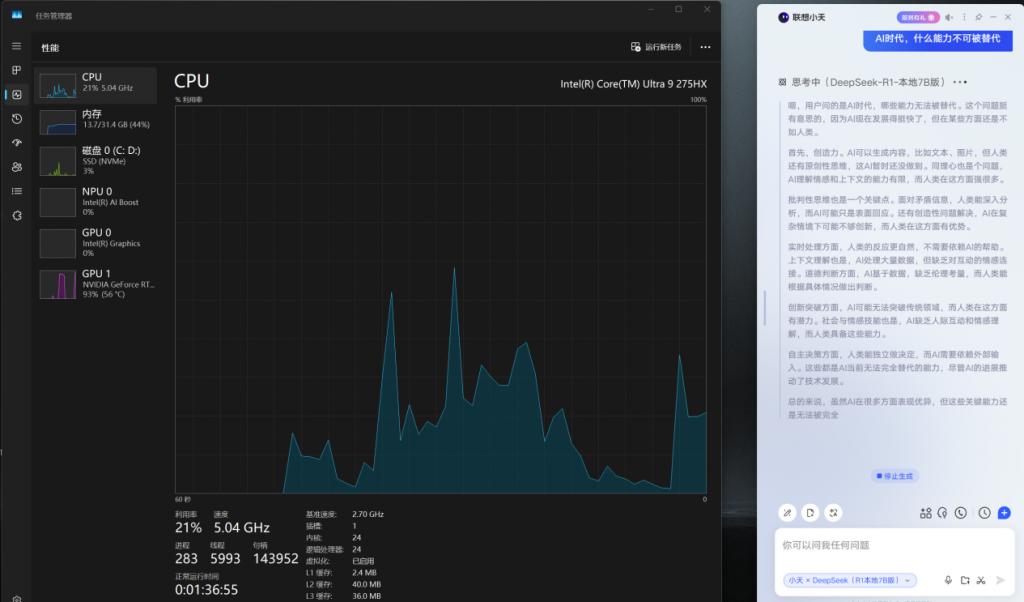
Task: Select Performance page icon in Task Manager sidebar
Action: click(x=17, y=95)
